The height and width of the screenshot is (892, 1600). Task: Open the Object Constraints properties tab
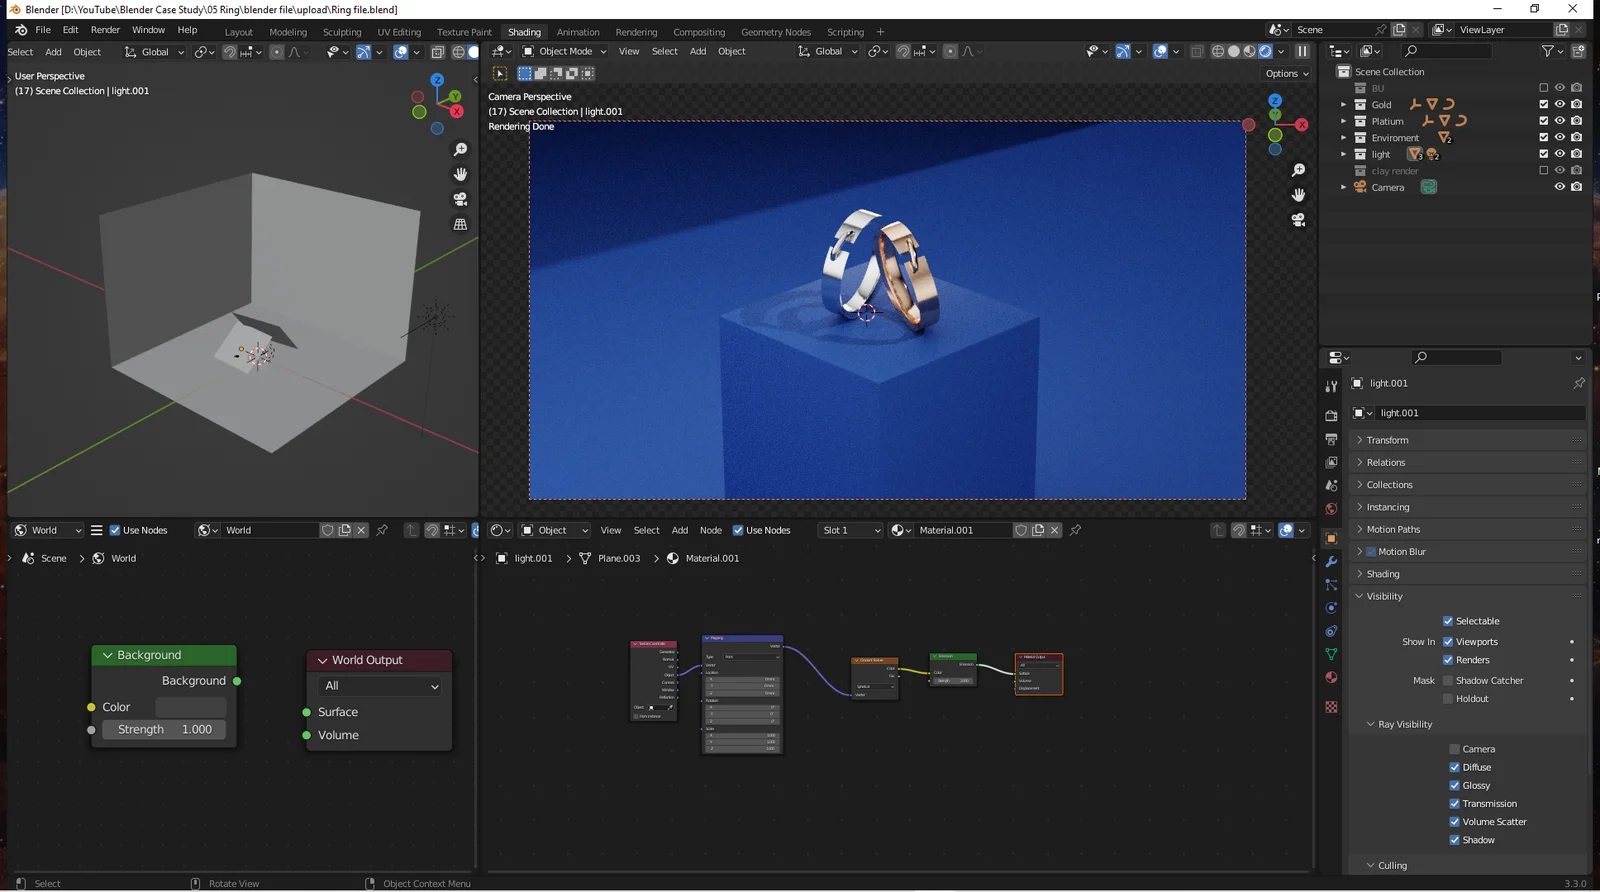coord(1331,631)
